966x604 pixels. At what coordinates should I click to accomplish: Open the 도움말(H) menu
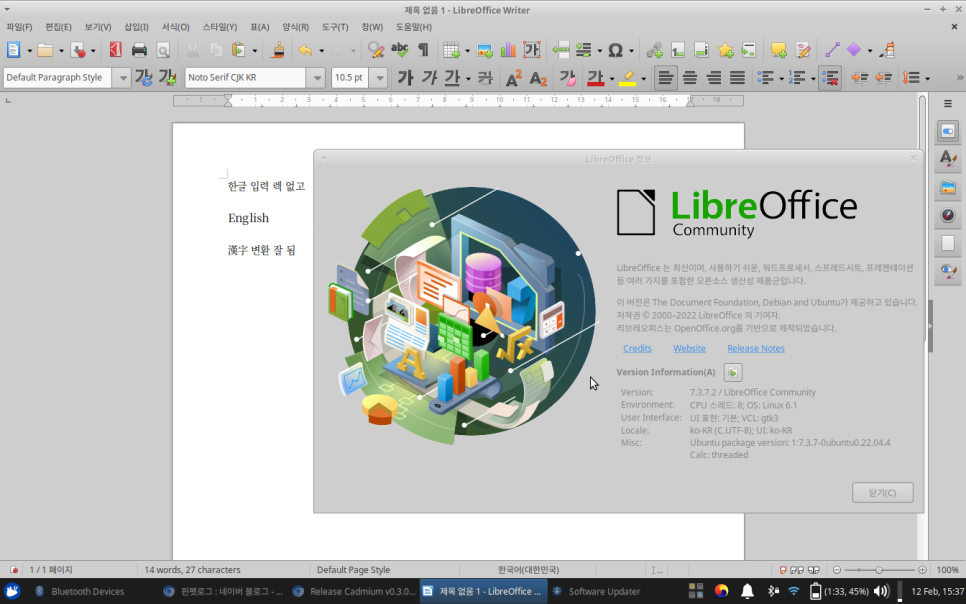point(413,27)
